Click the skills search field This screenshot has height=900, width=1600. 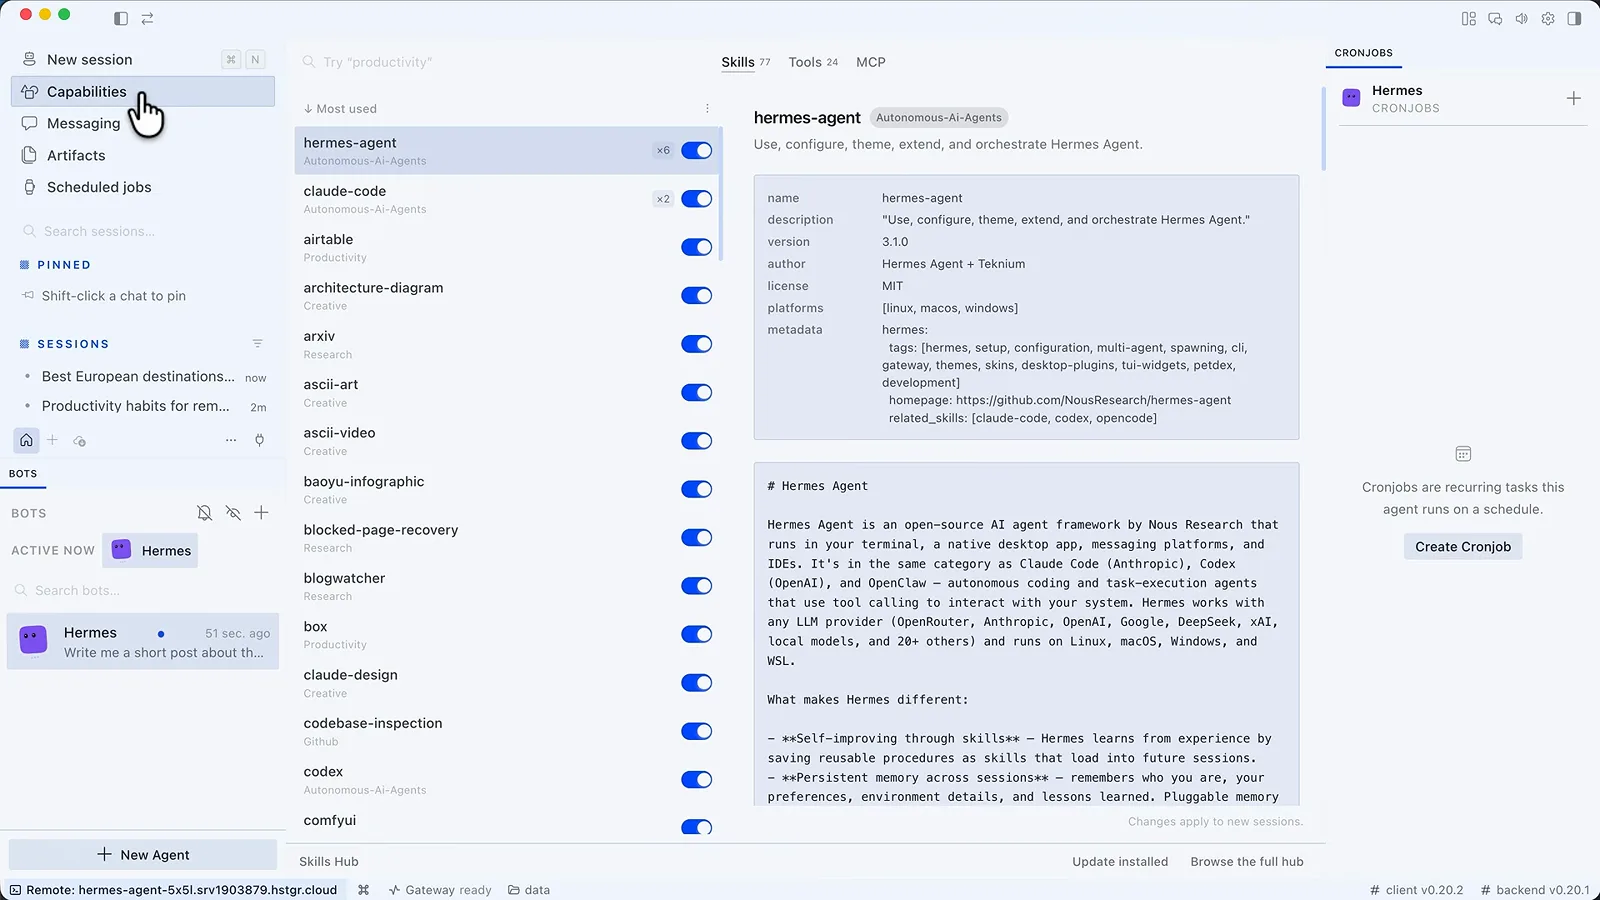click(500, 62)
